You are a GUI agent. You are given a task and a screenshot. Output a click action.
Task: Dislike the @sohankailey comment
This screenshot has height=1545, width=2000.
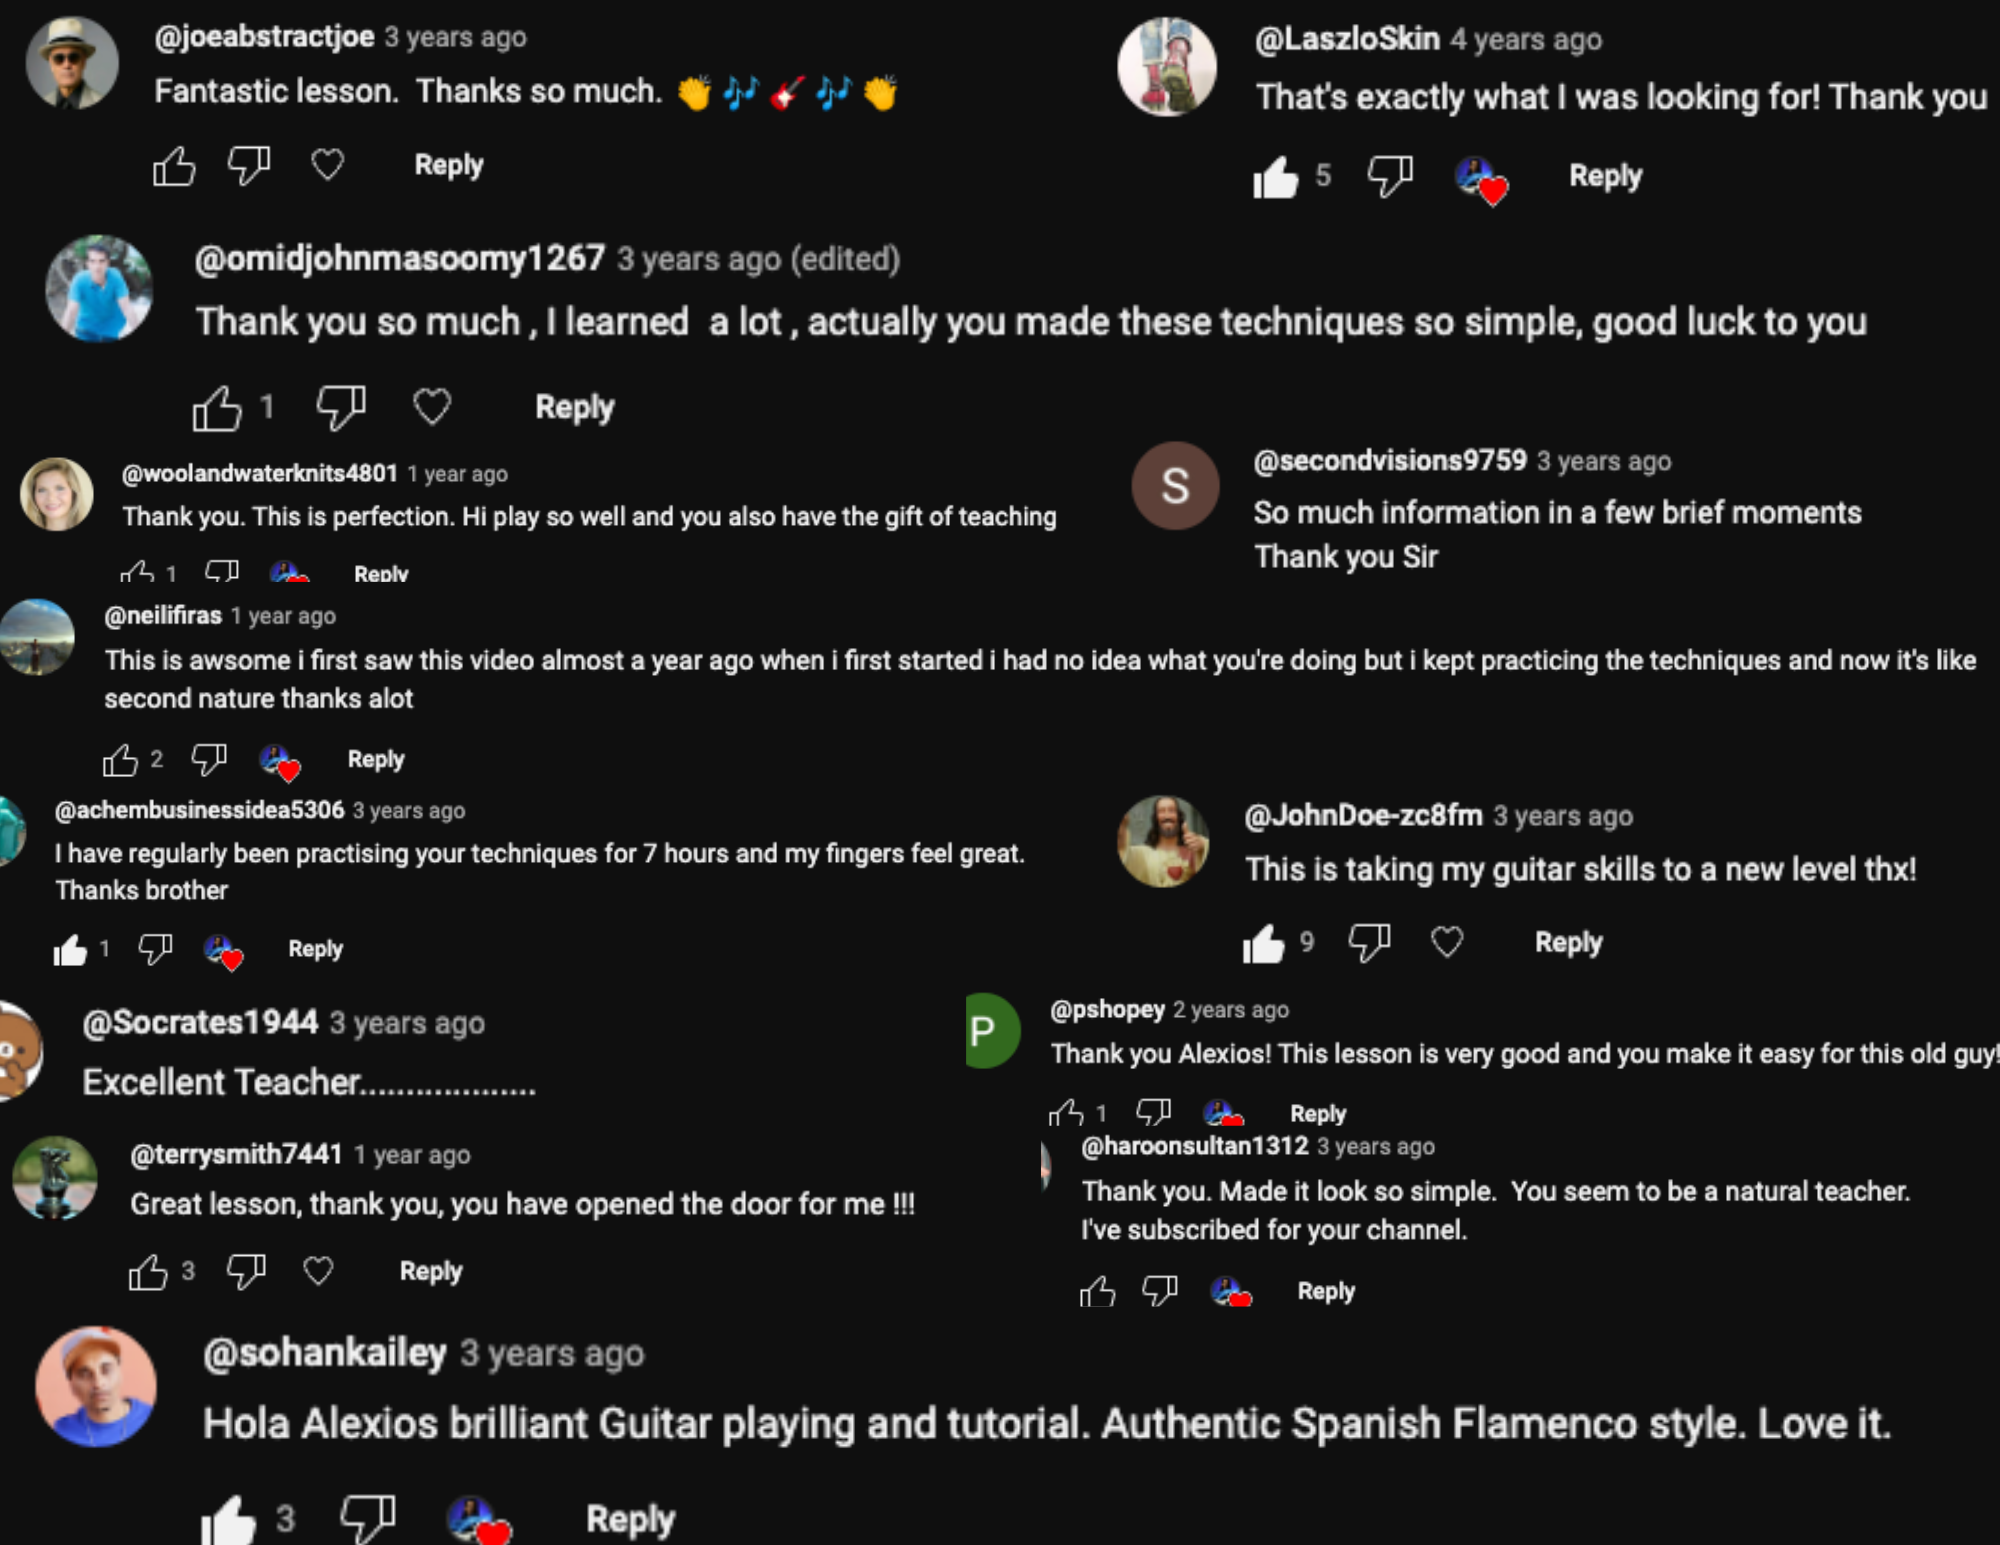(x=367, y=1518)
